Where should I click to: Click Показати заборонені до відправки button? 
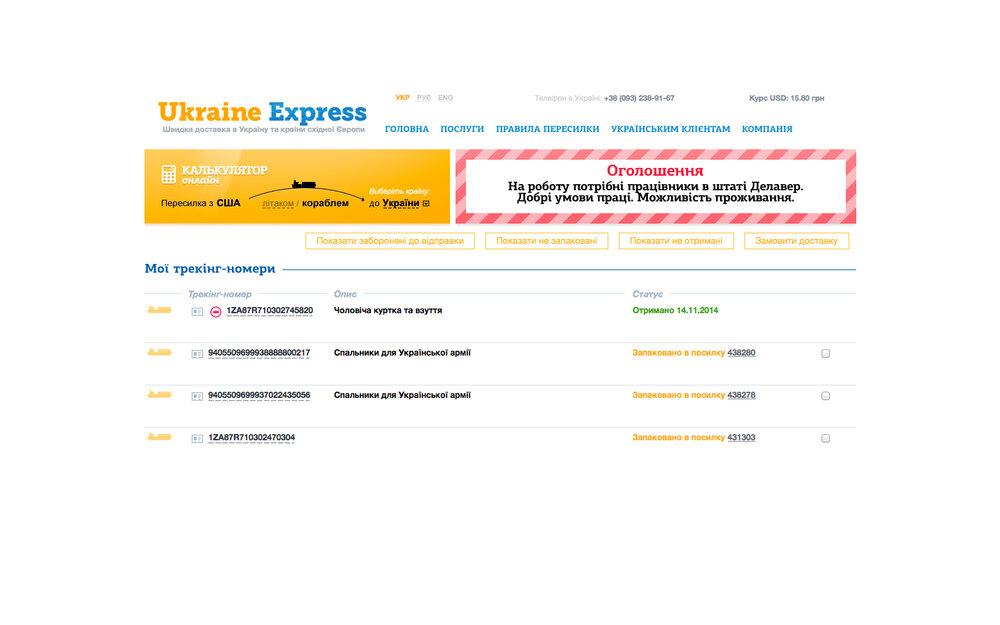(x=390, y=241)
